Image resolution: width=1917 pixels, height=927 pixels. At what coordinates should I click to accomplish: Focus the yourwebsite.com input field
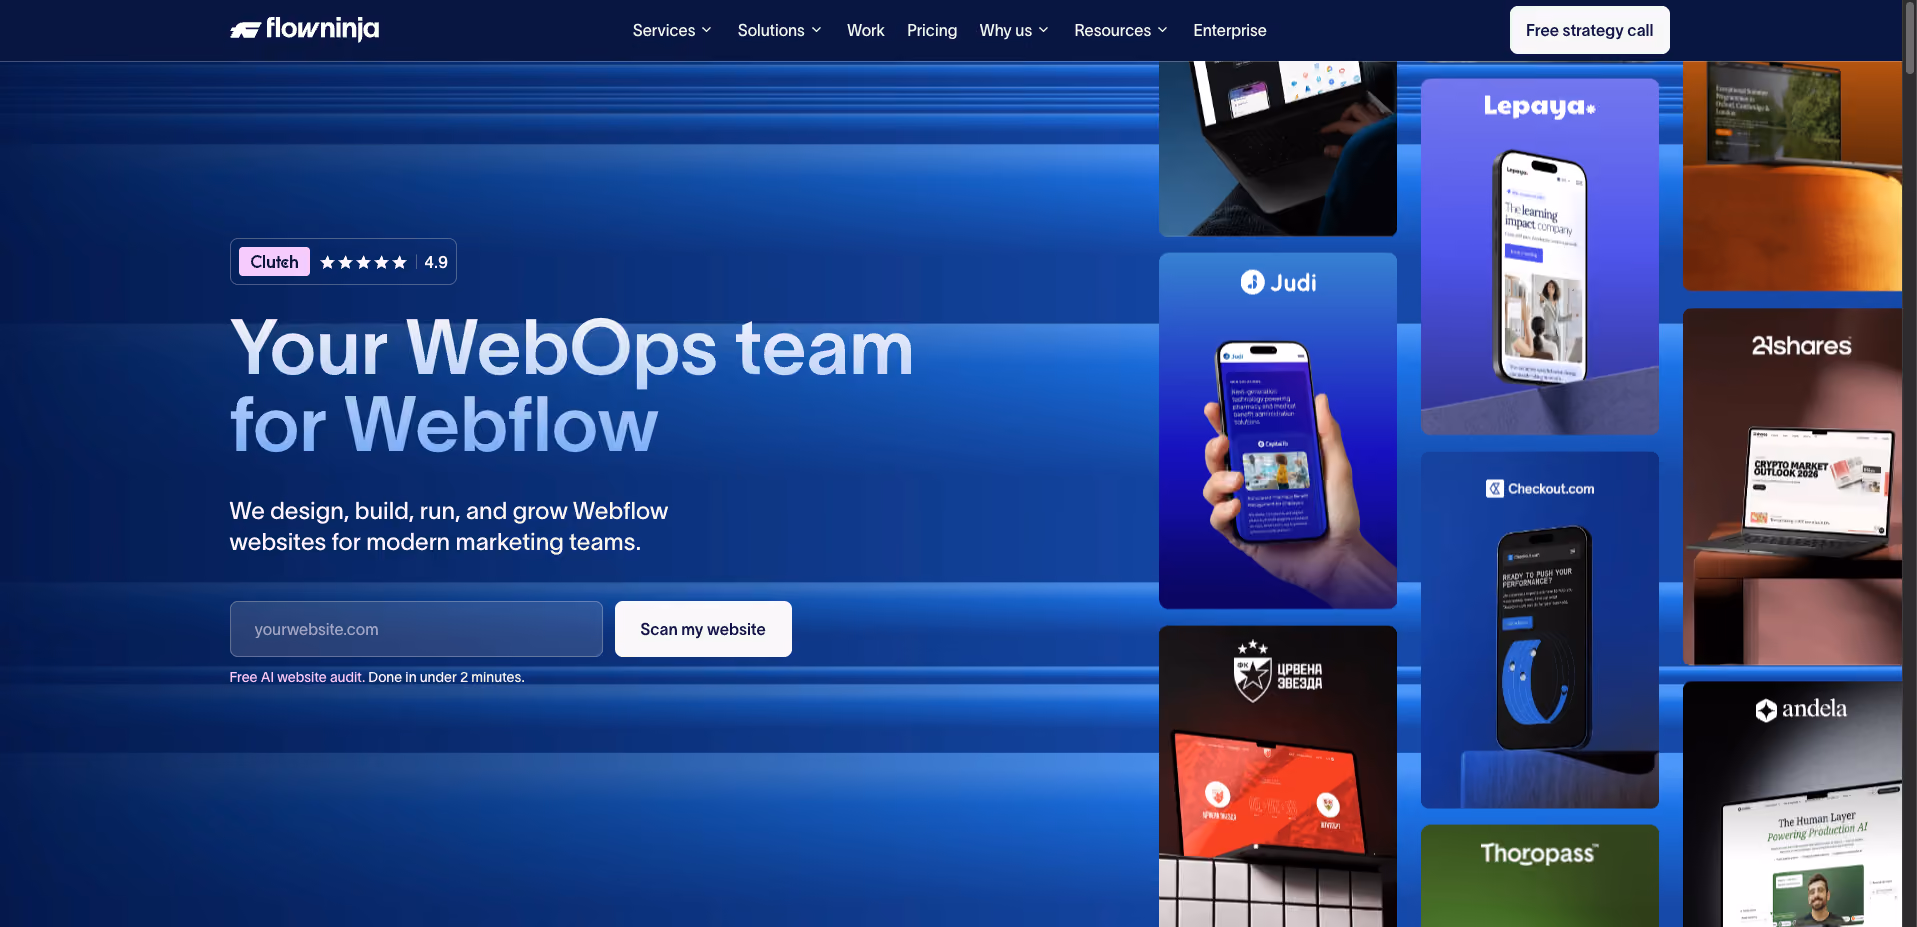[x=416, y=629]
